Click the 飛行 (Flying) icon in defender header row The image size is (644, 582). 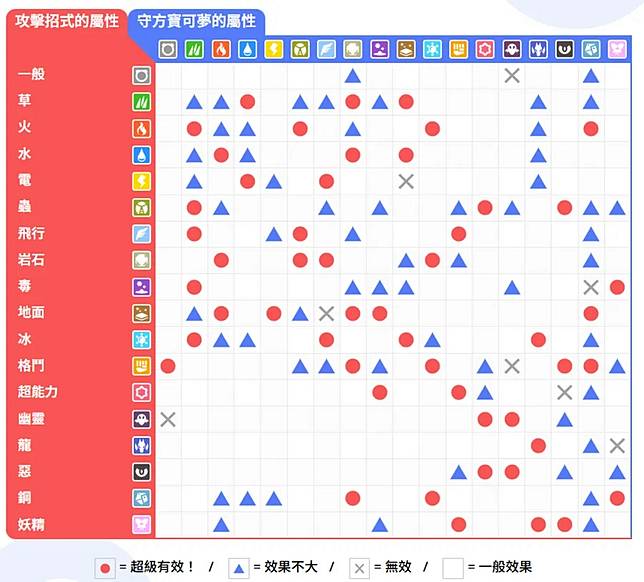(327, 49)
